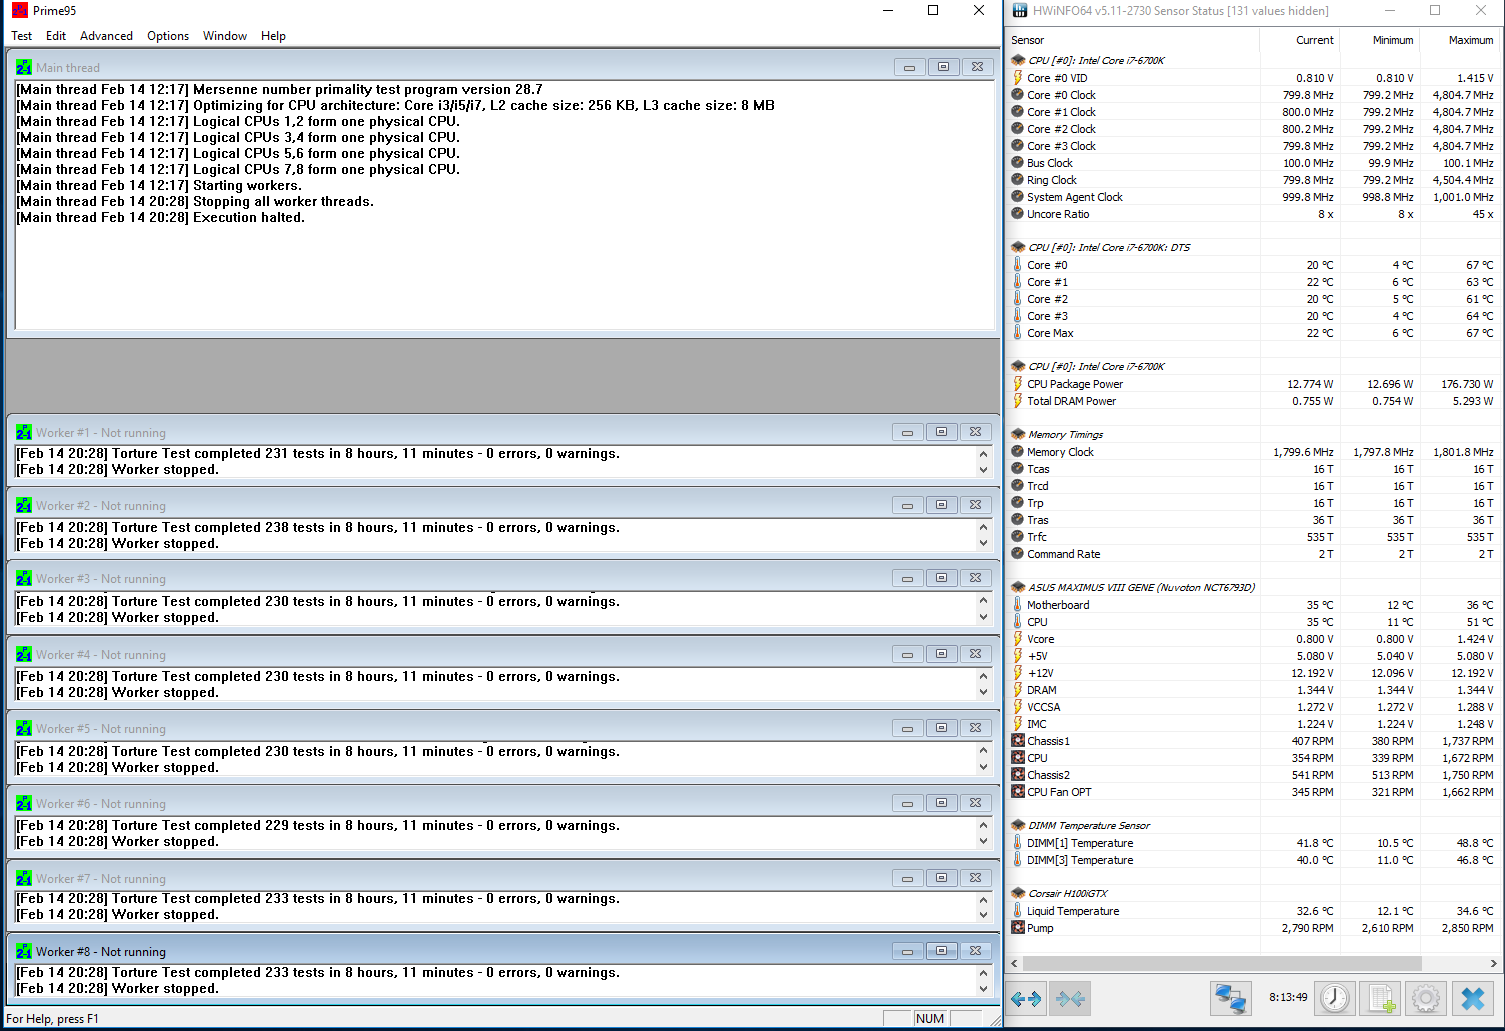The image size is (1505, 1031).
Task: Click the Worker #1 window icon
Action: (x=24, y=433)
